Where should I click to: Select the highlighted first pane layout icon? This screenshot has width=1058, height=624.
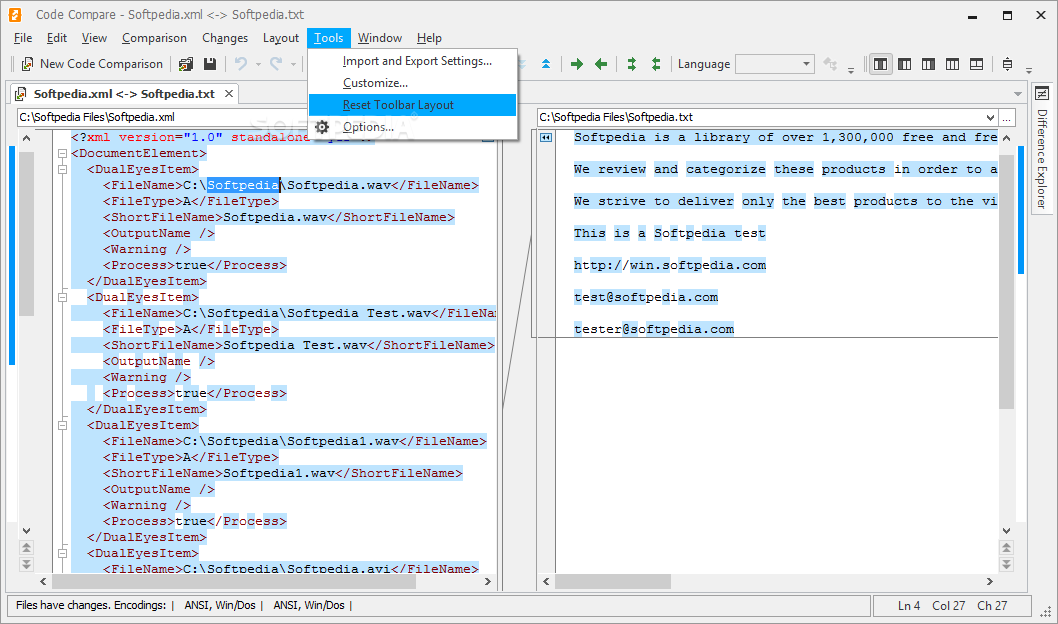(881, 64)
